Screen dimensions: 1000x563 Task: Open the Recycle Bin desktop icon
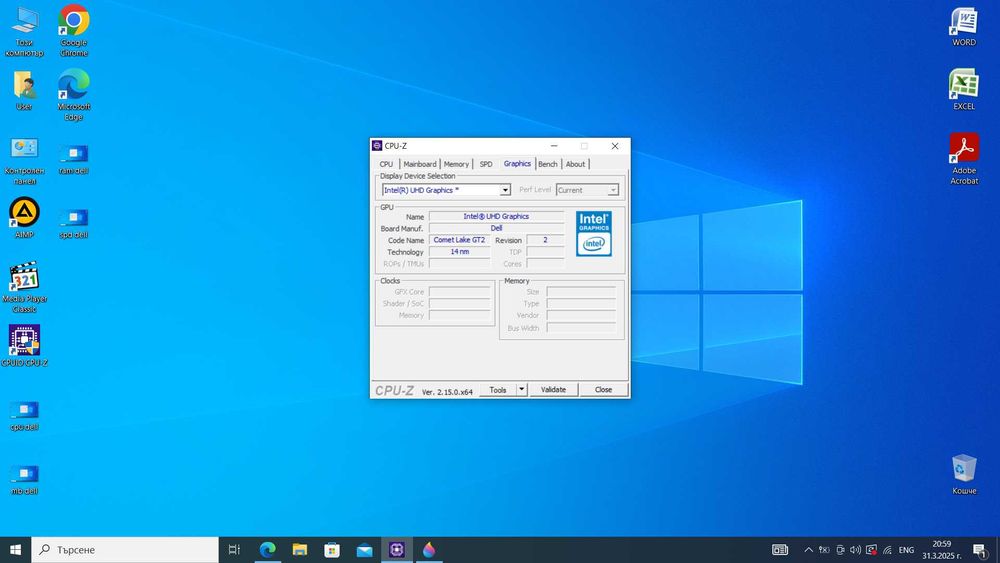coord(964,474)
